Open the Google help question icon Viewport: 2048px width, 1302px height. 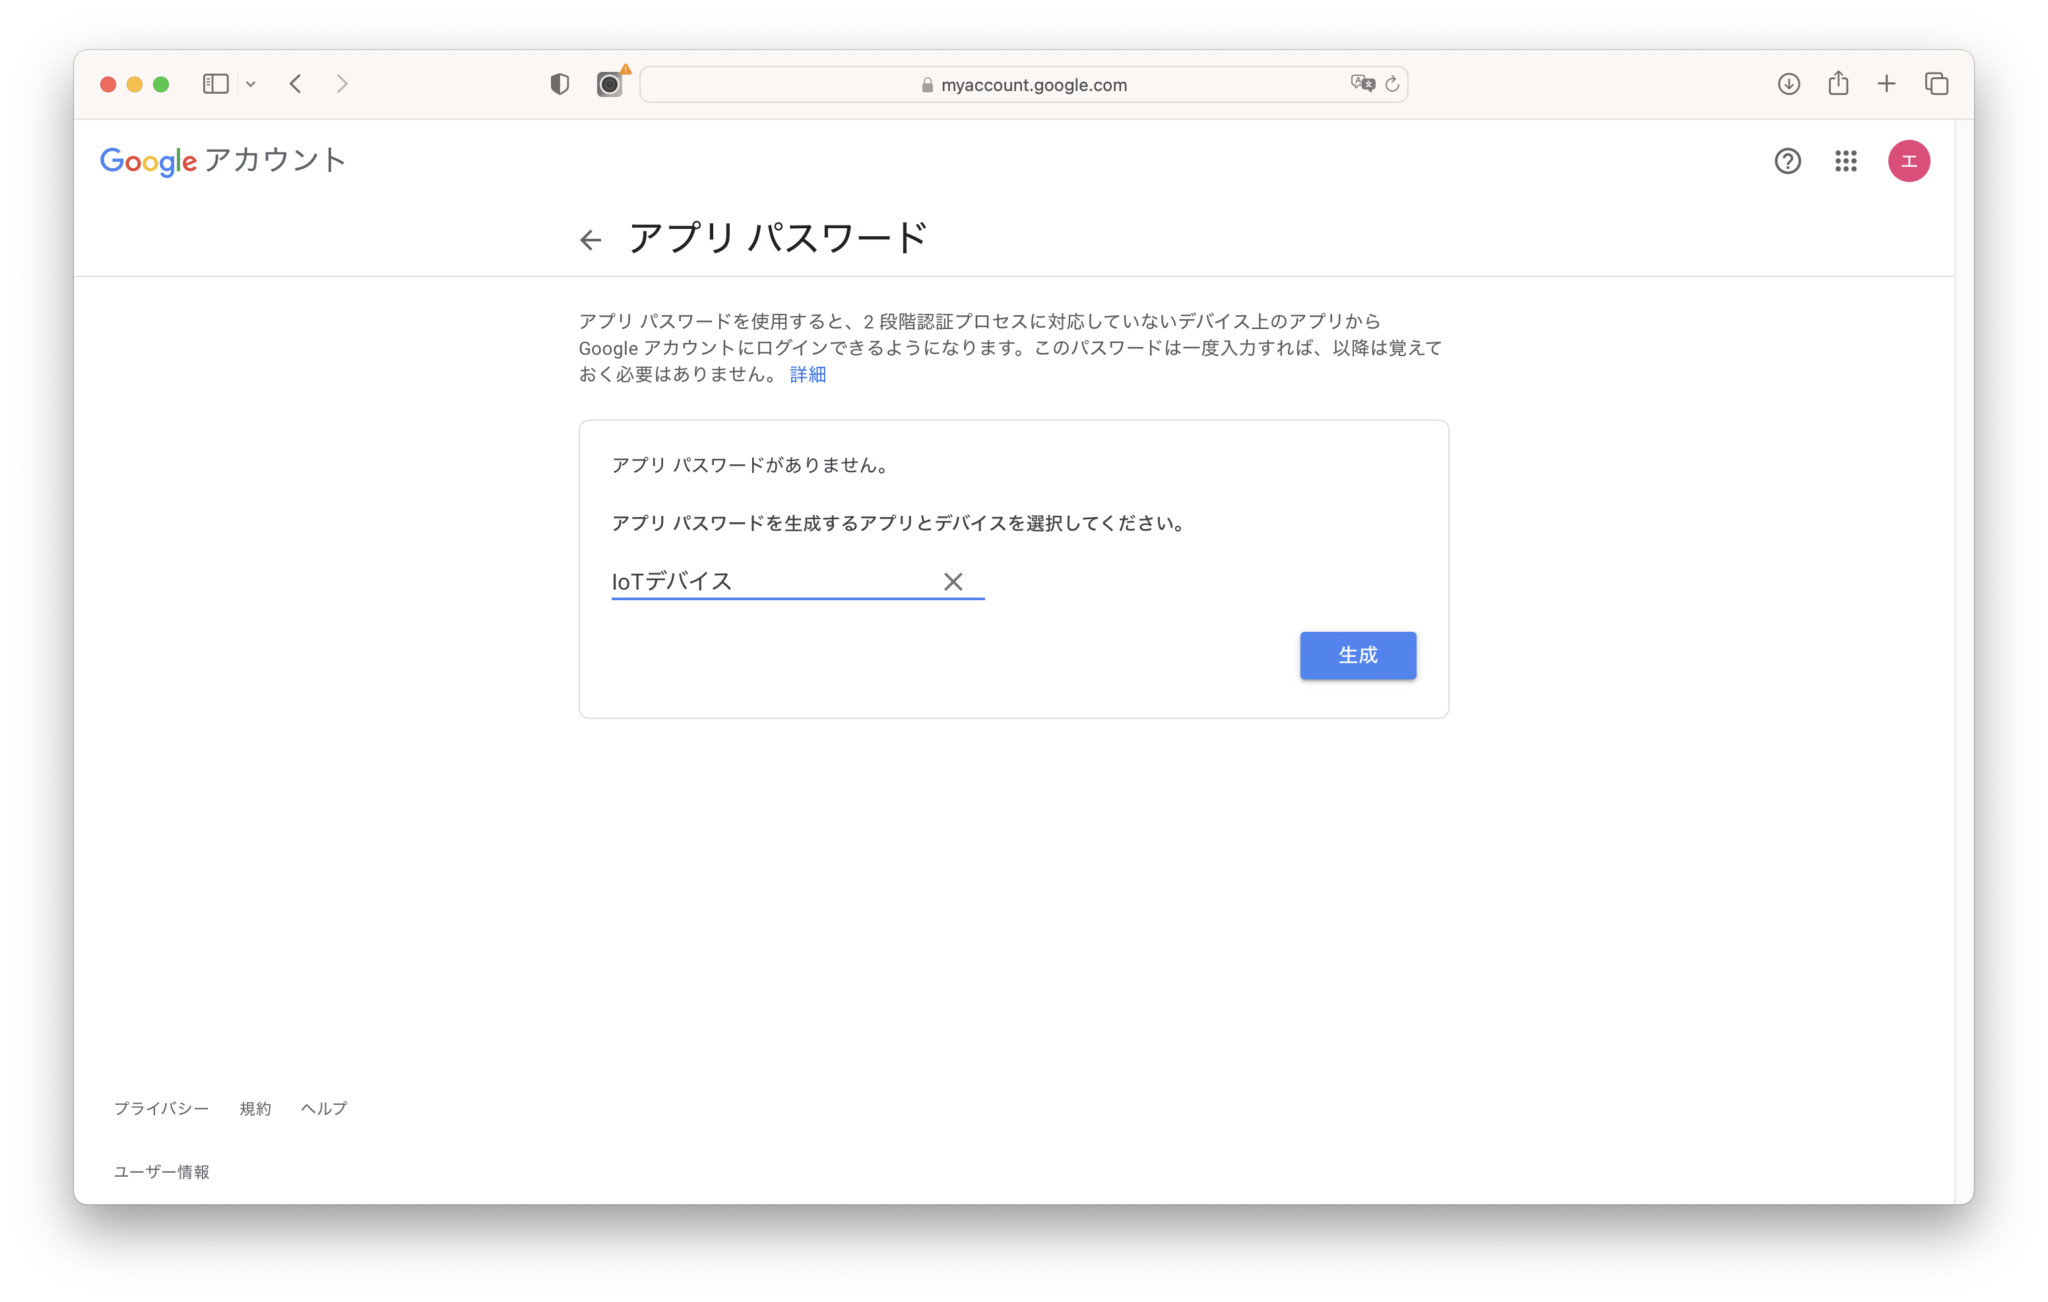(x=1787, y=161)
